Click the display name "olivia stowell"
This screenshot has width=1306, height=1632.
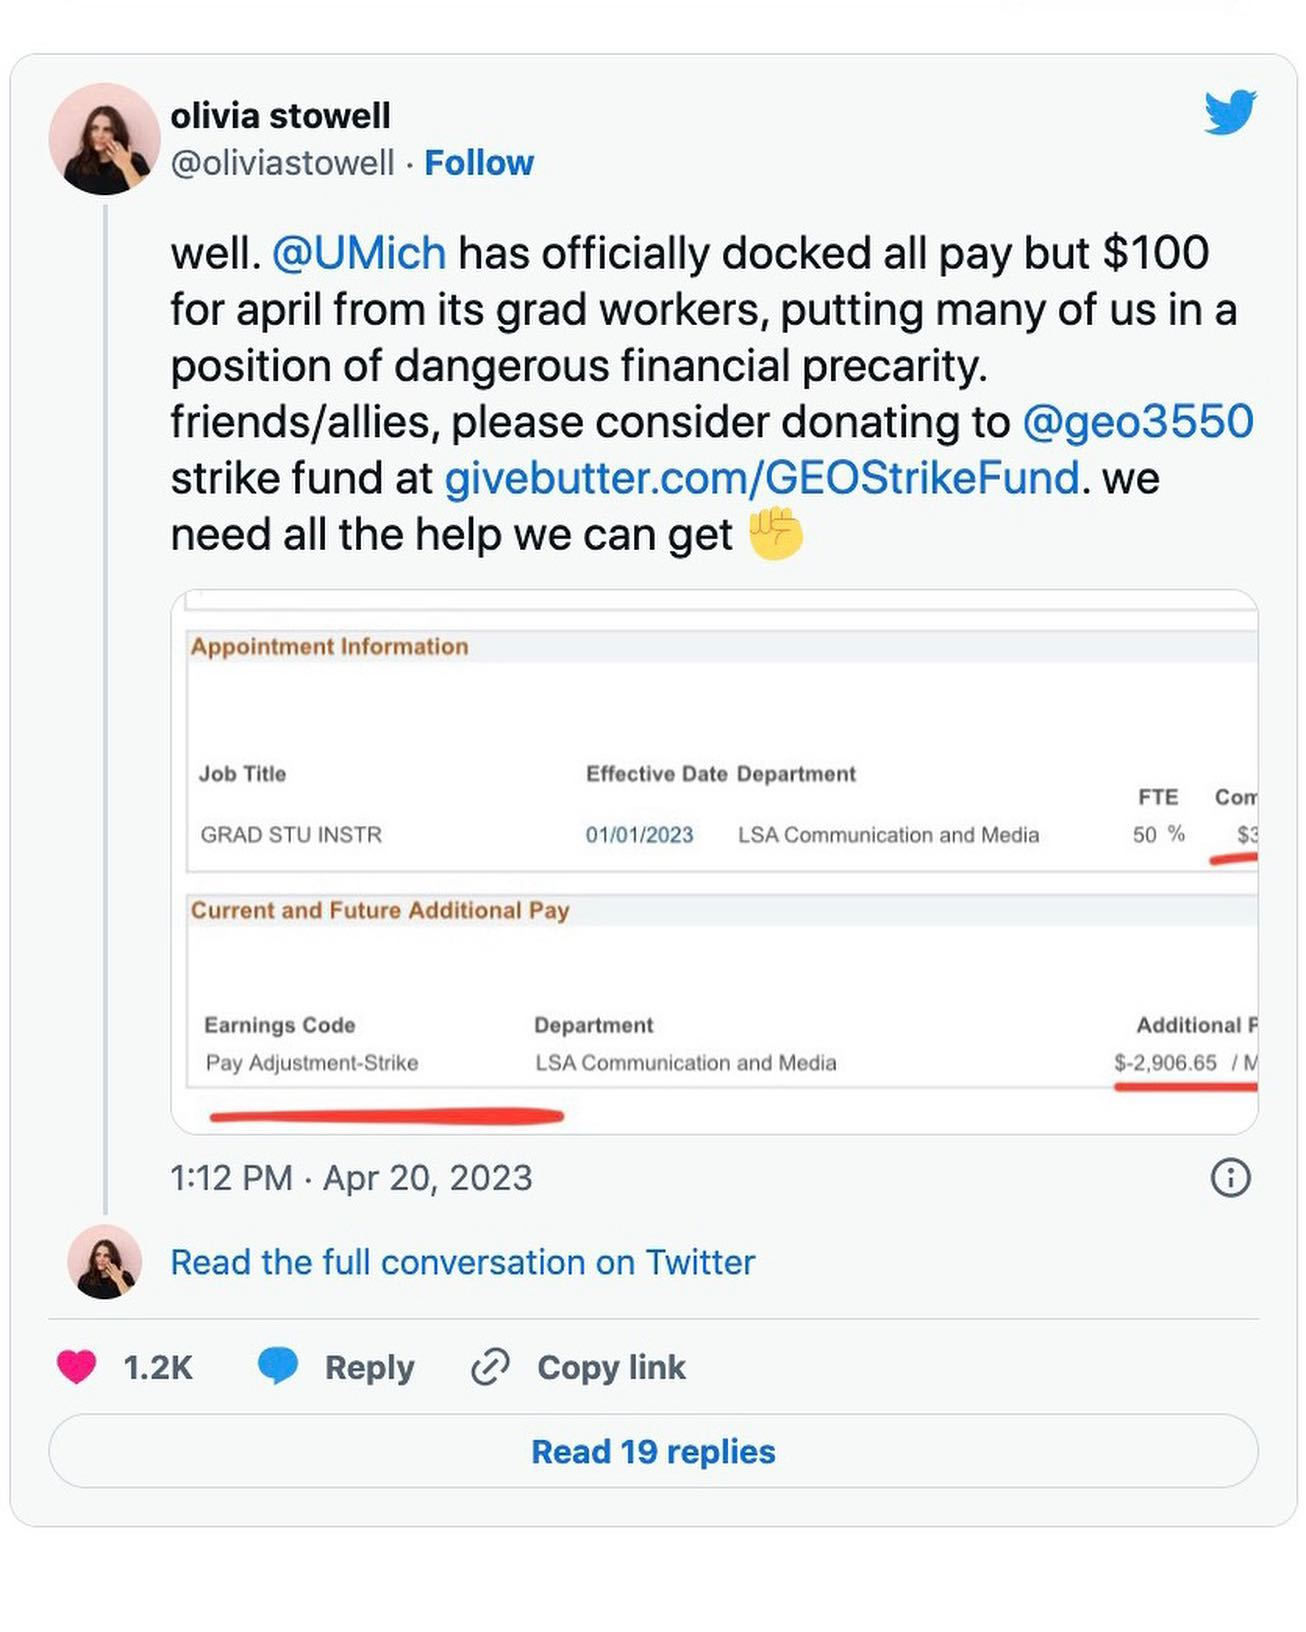[280, 116]
